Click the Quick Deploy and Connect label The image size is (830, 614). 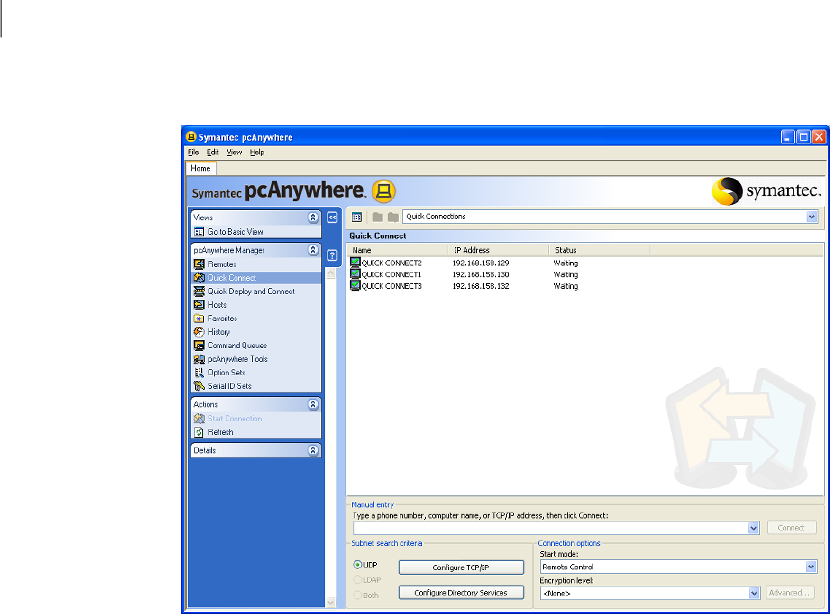[x=251, y=292]
